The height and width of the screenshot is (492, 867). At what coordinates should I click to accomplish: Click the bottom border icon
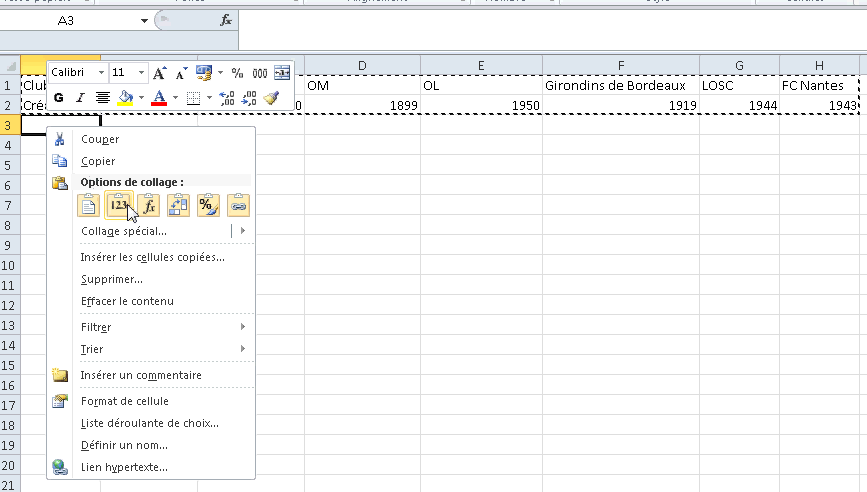pos(193,98)
